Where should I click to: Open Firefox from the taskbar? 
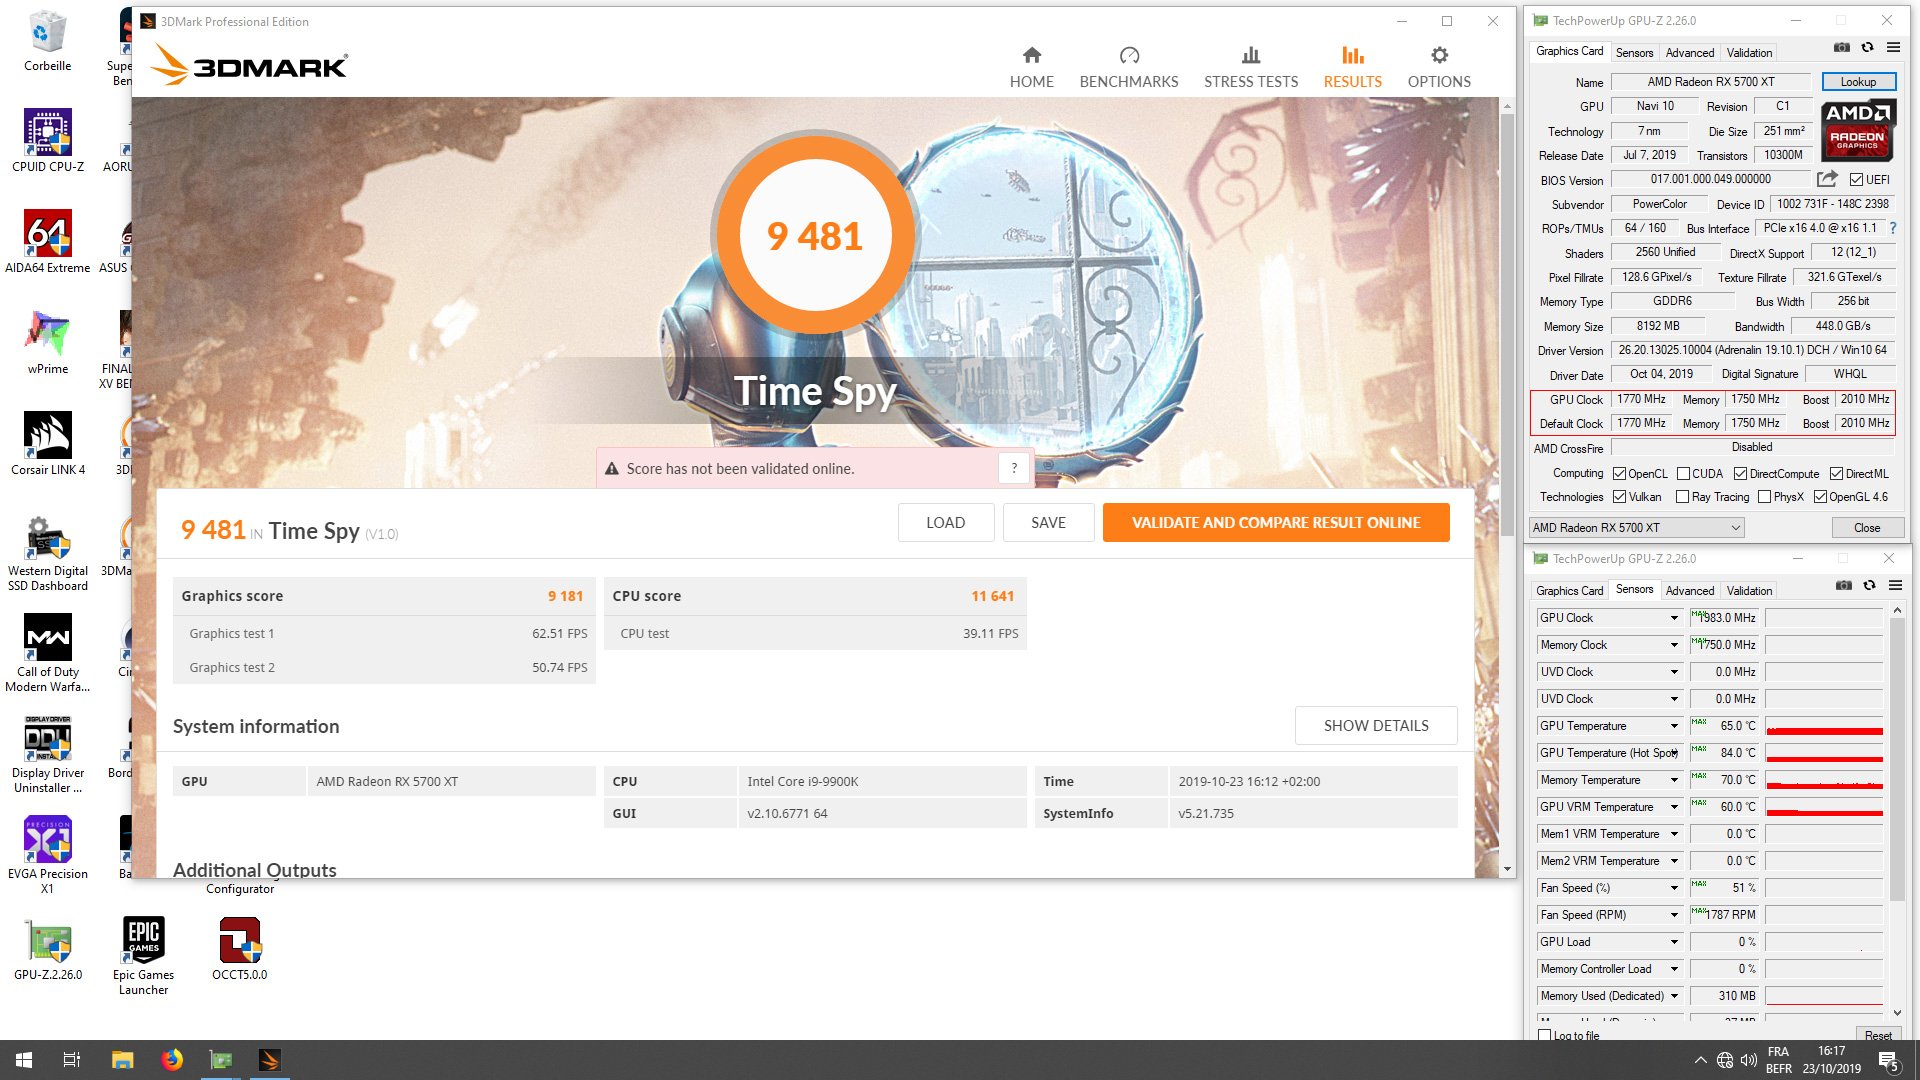[x=172, y=1060]
